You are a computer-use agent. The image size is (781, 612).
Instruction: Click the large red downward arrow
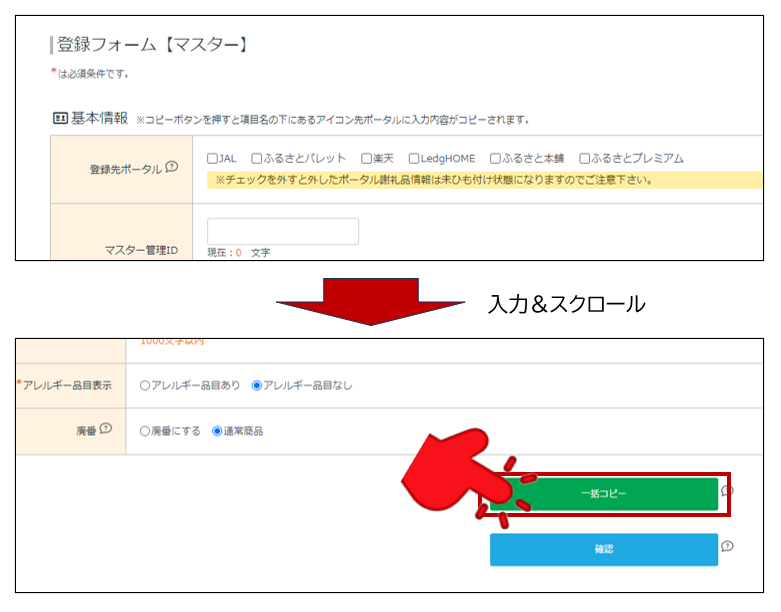click(x=371, y=298)
